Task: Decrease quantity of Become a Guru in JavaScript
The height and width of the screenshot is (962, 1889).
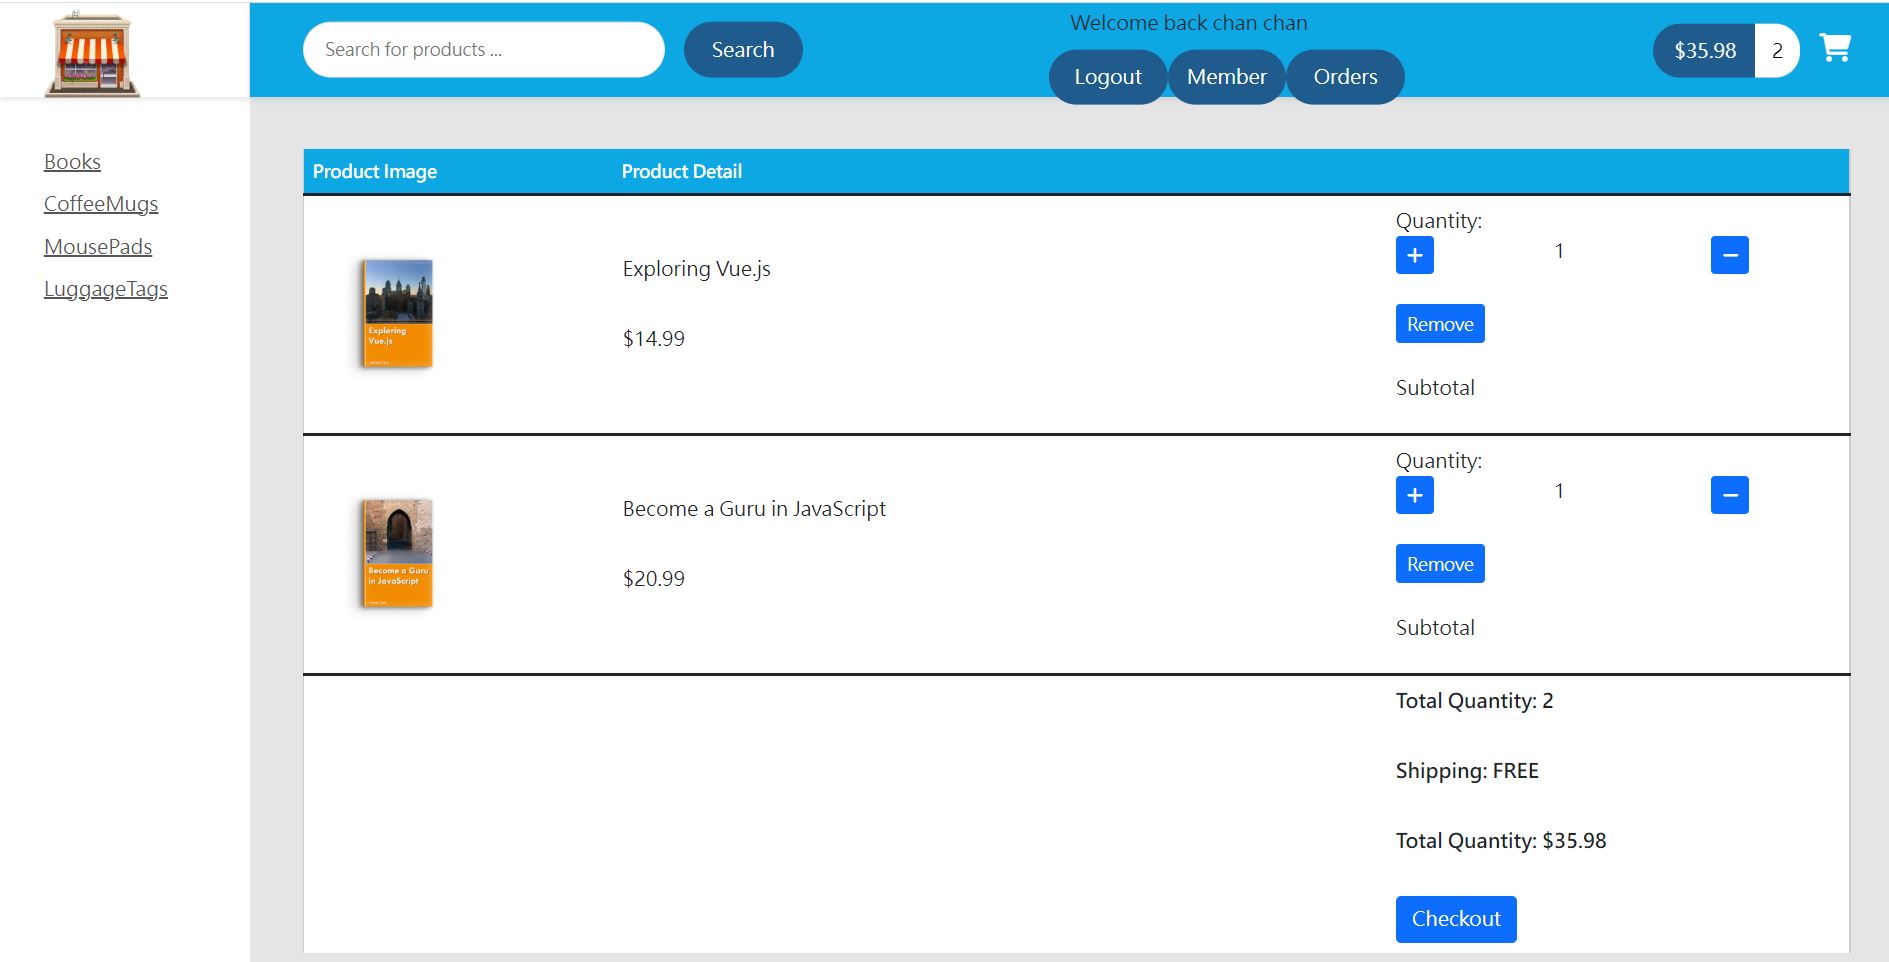Action: (x=1729, y=494)
